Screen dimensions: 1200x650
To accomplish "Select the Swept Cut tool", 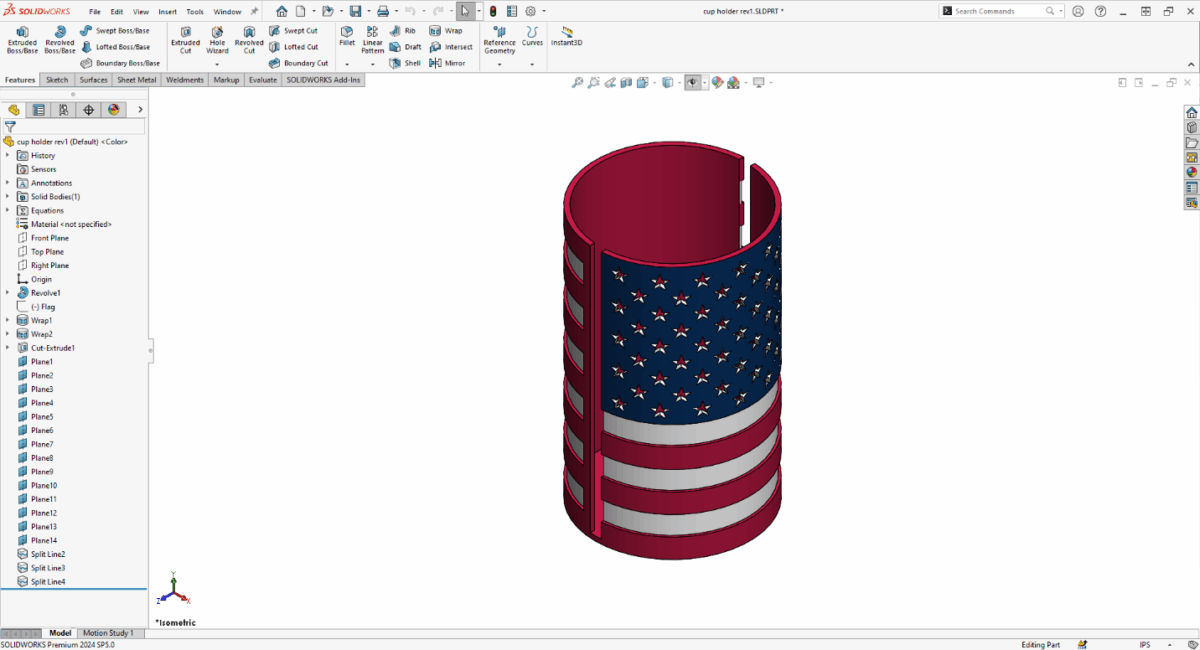I will pos(299,30).
